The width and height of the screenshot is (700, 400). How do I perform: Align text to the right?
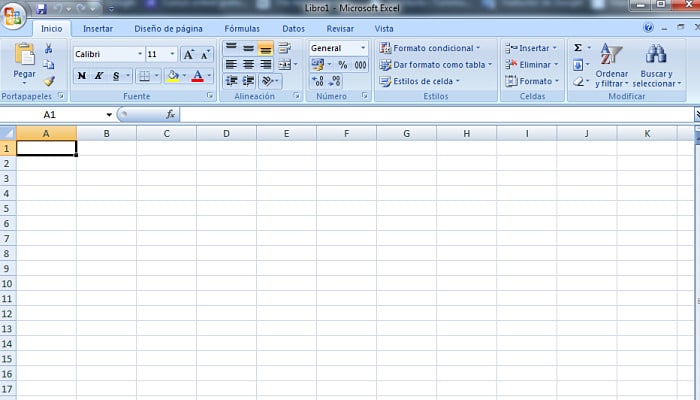tap(265, 64)
